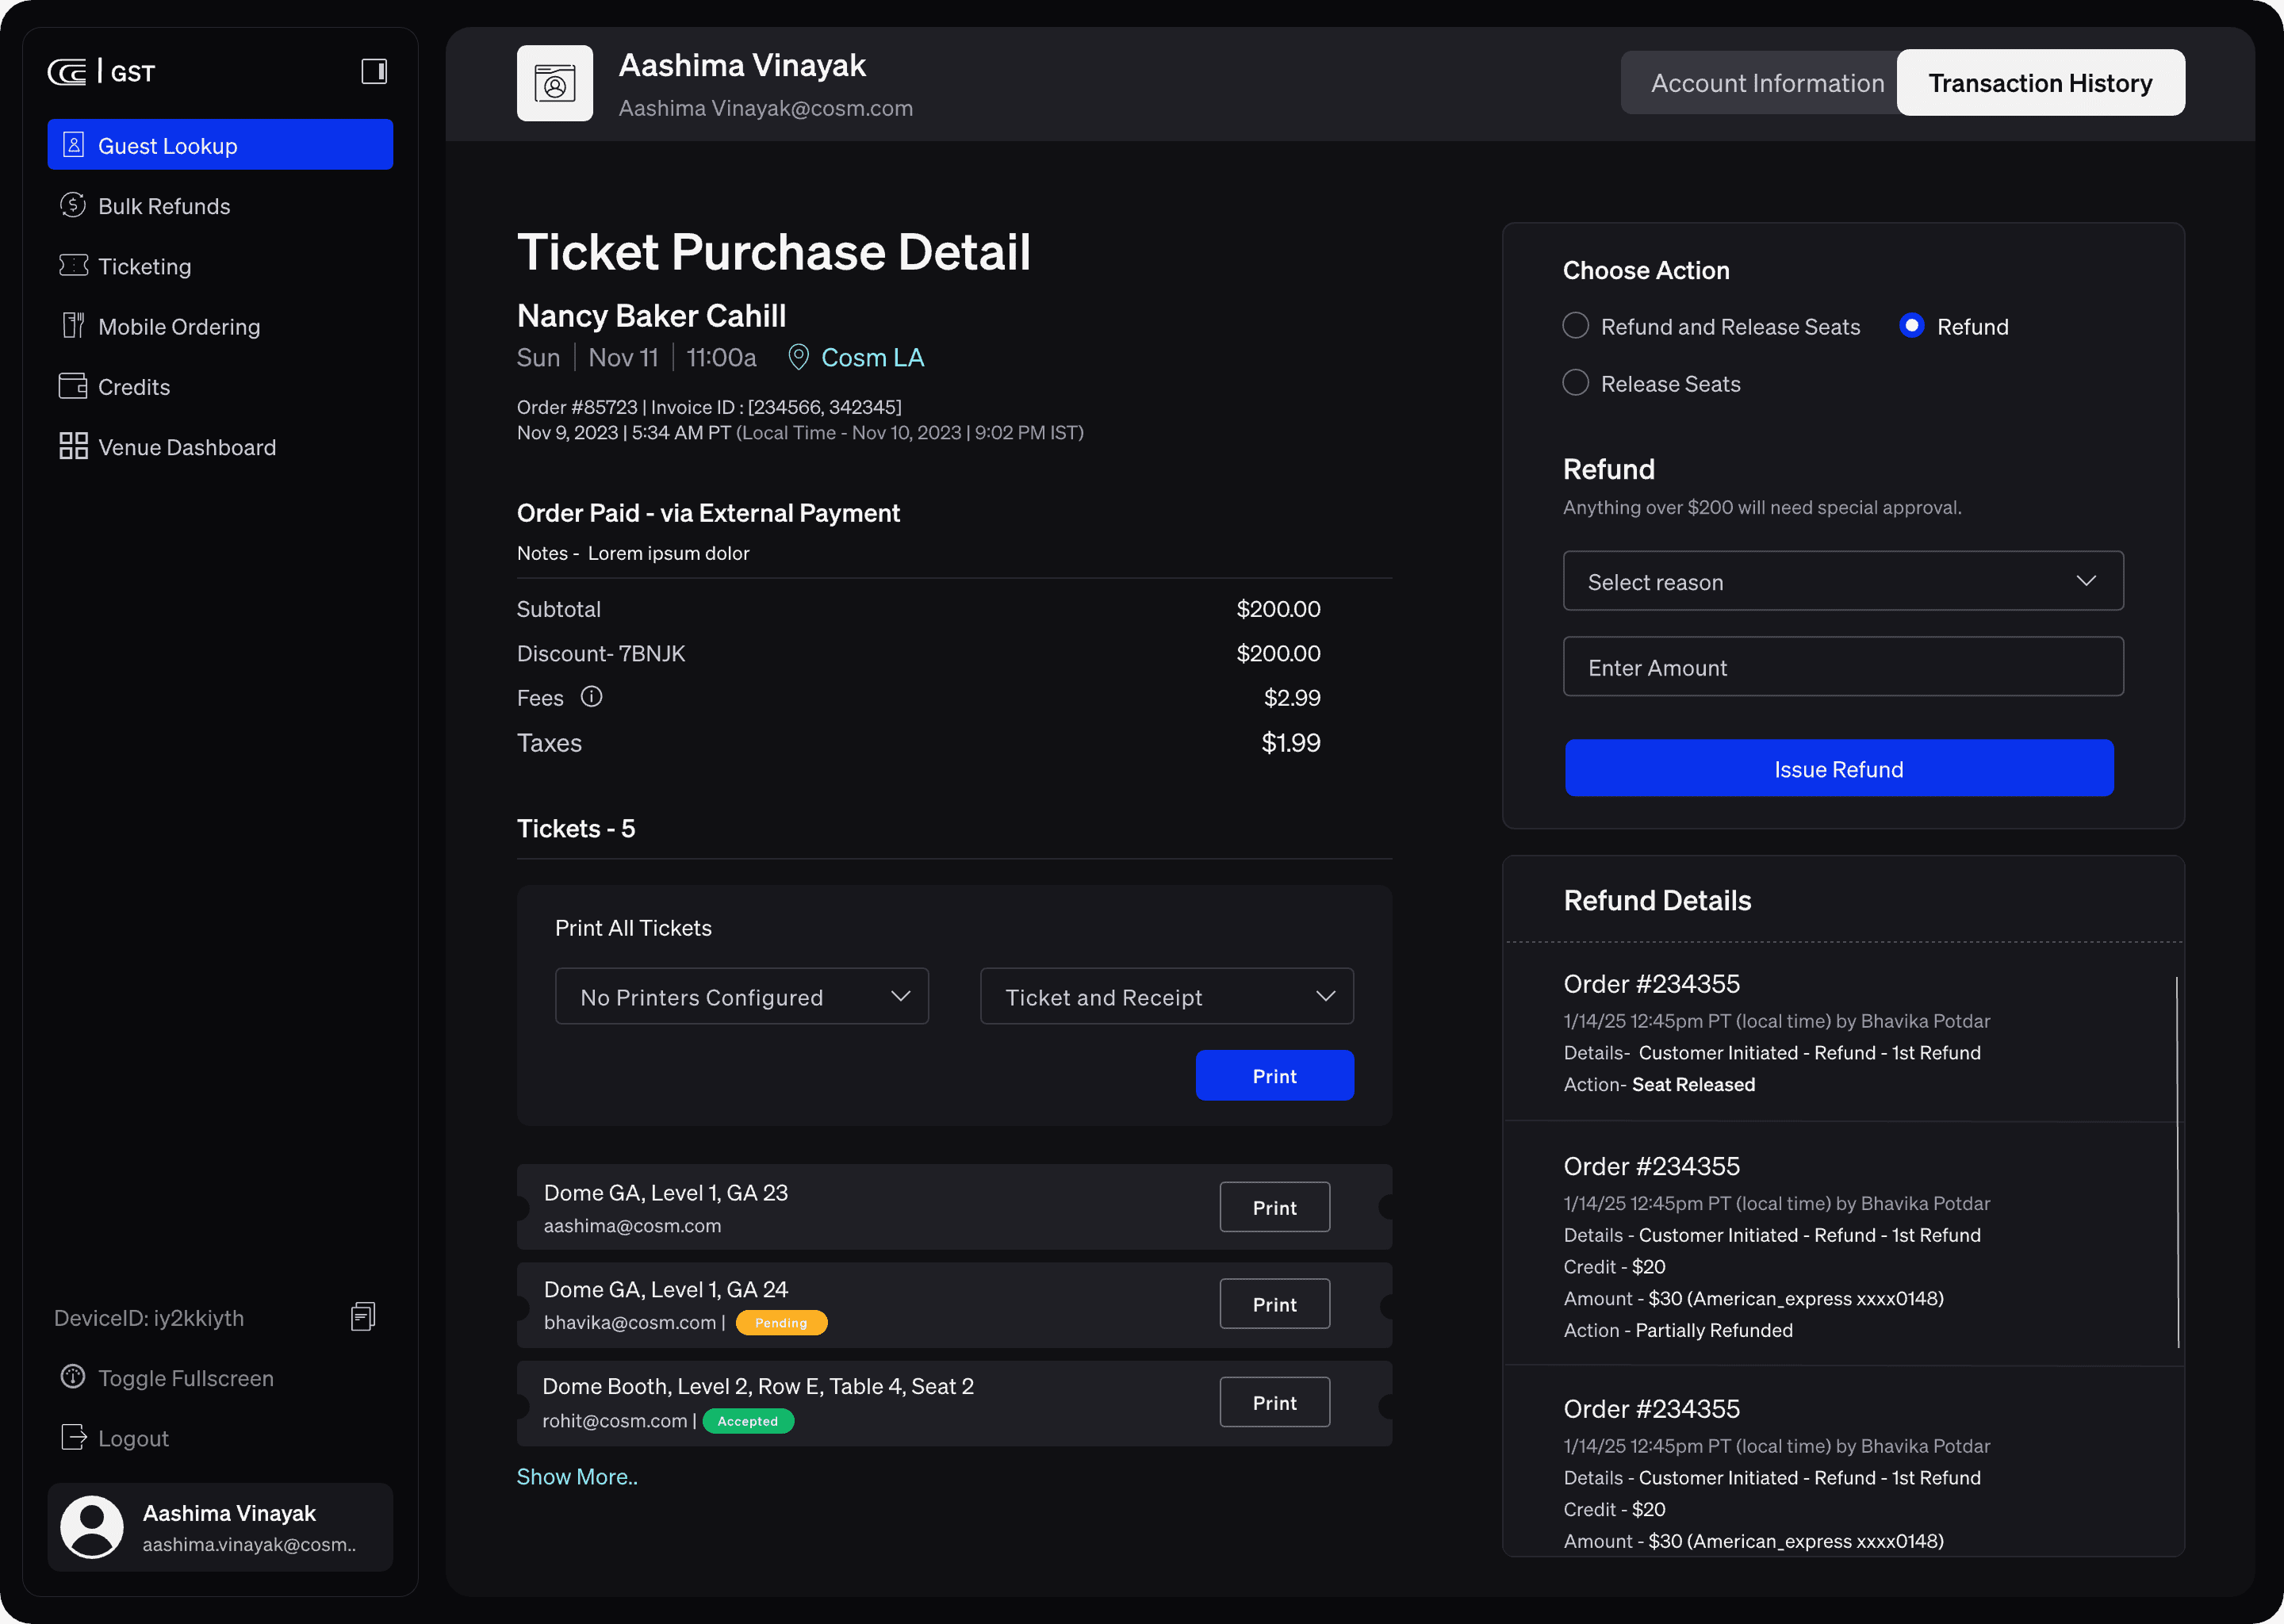2284x1624 pixels.
Task: Click the Venue Dashboard grid icon
Action: tap(73, 446)
